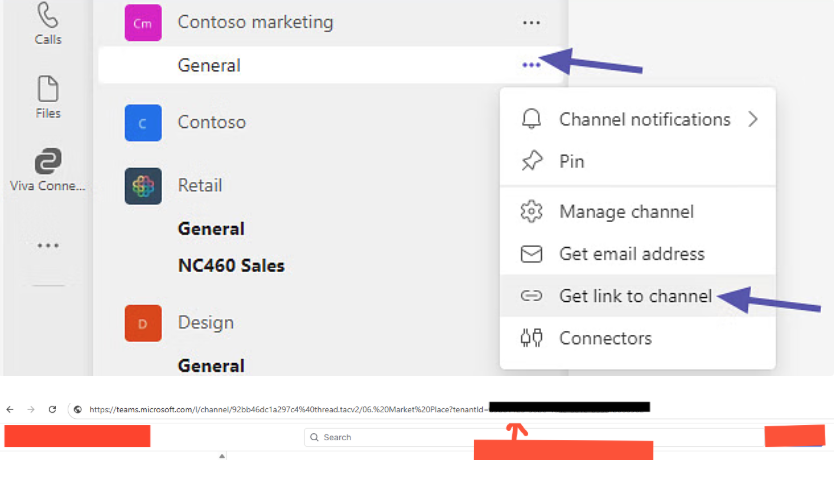Click the plug icon for Connectors

[531, 338]
